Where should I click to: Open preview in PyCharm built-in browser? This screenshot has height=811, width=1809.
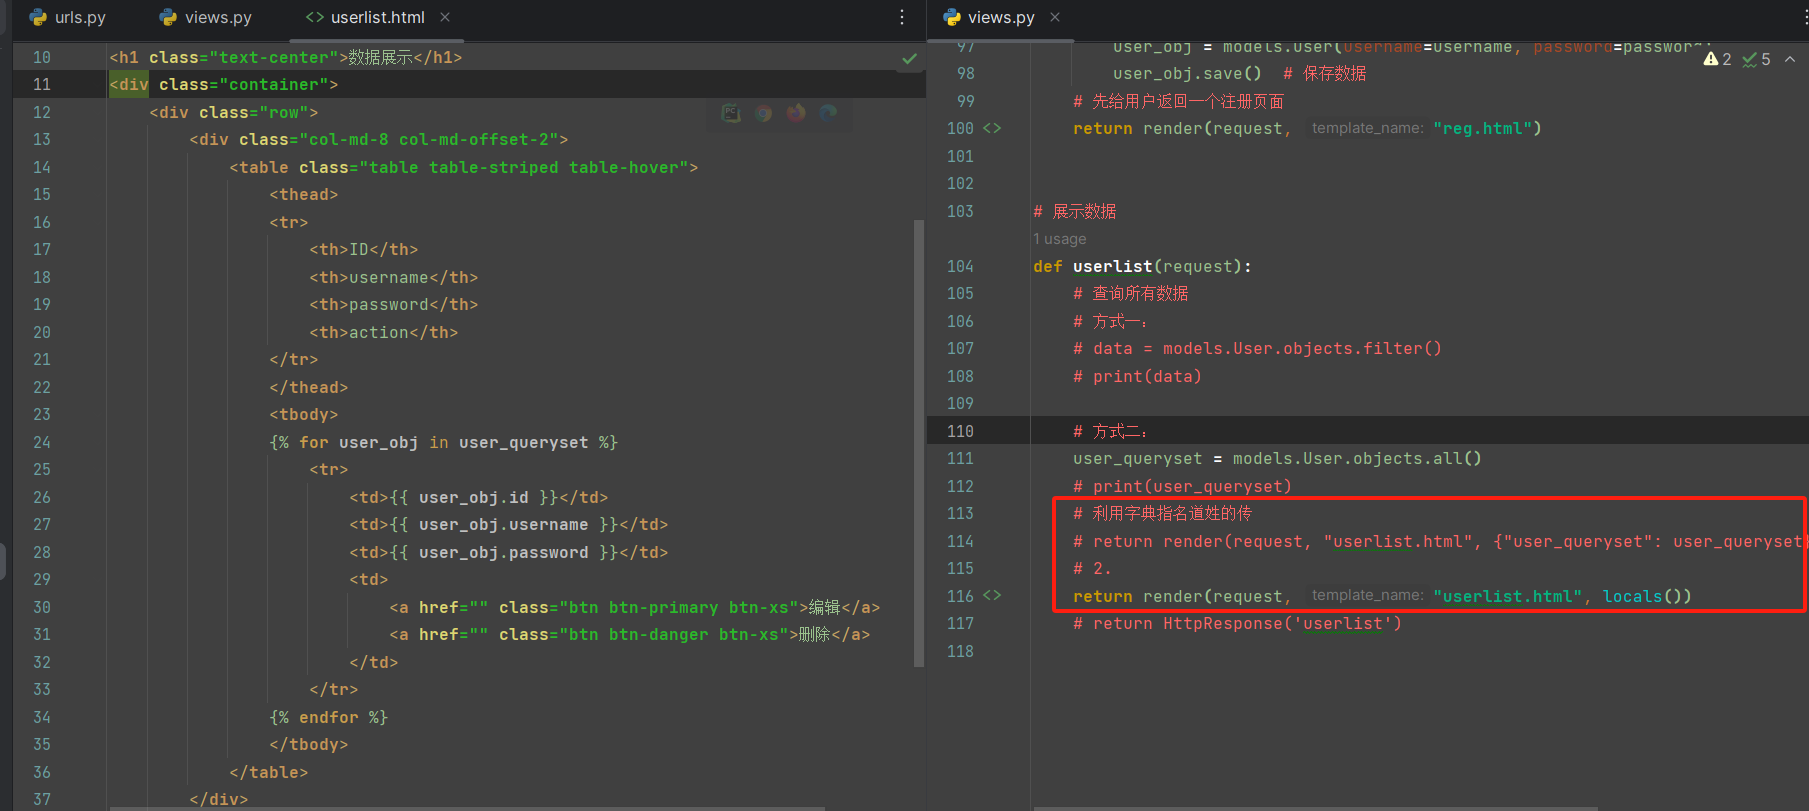[x=731, y=113]
